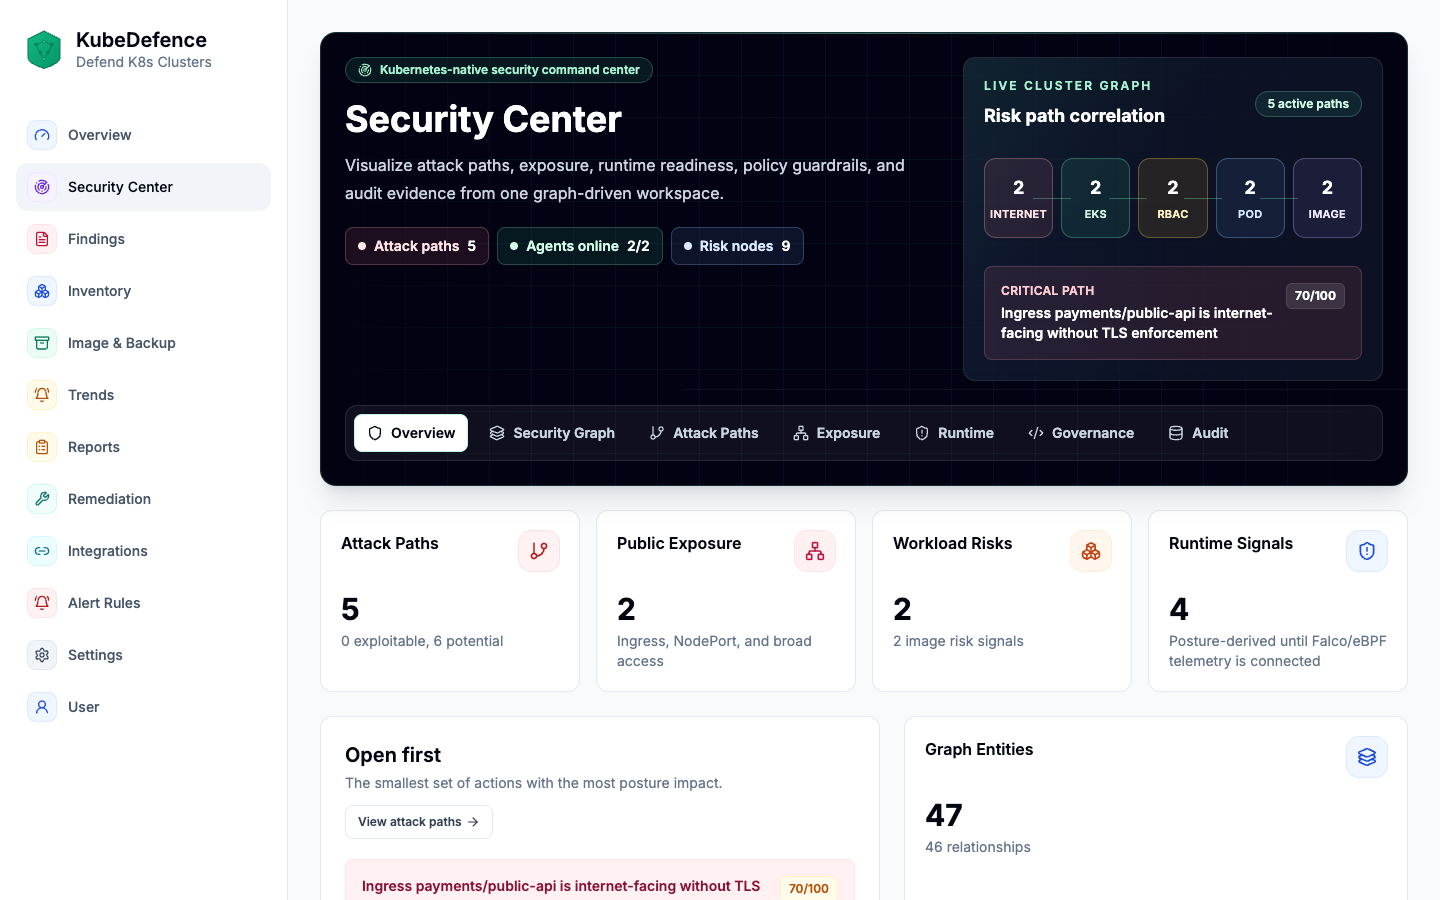Image resolution: width=1440 pixels, height=900 pixels.
Task: Click the Risk nodes 9 pill
Action: point(737,246)
